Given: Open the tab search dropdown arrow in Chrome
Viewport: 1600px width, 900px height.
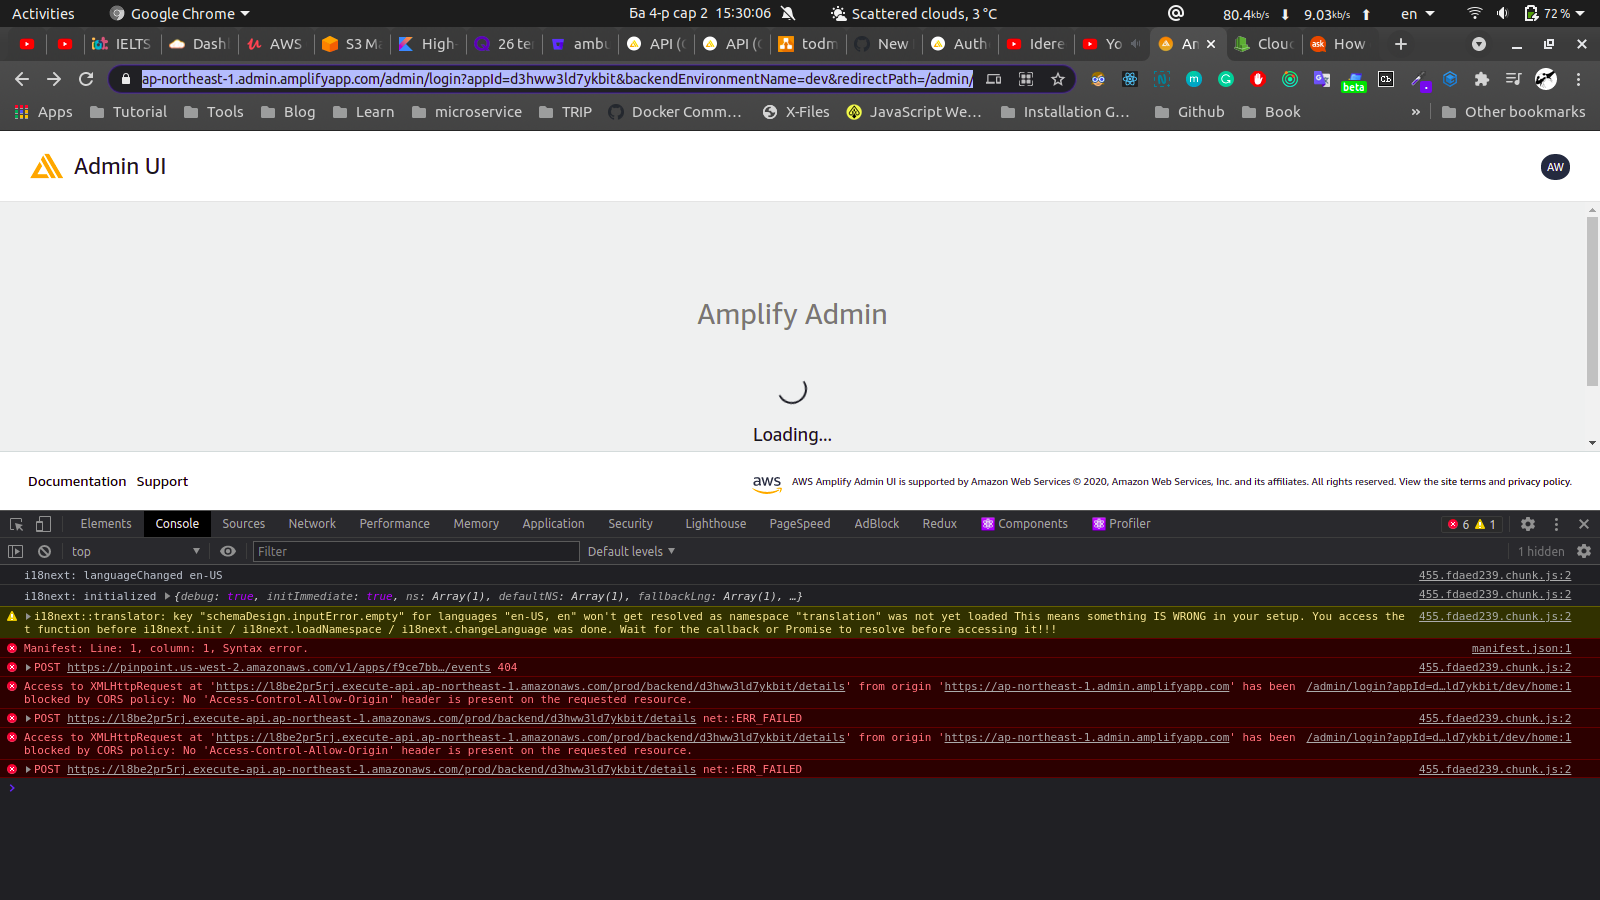Looking at the screenshot, I should tap(1478, 44).
